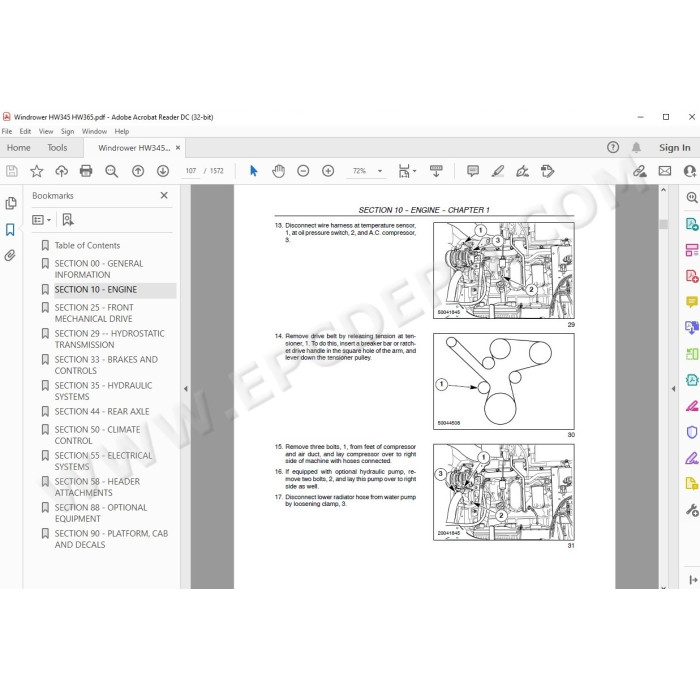Open SECTION 88 - OPTIONAL EQUIPMENT bookmark
The image size is (700, 700).
[101, 512]
